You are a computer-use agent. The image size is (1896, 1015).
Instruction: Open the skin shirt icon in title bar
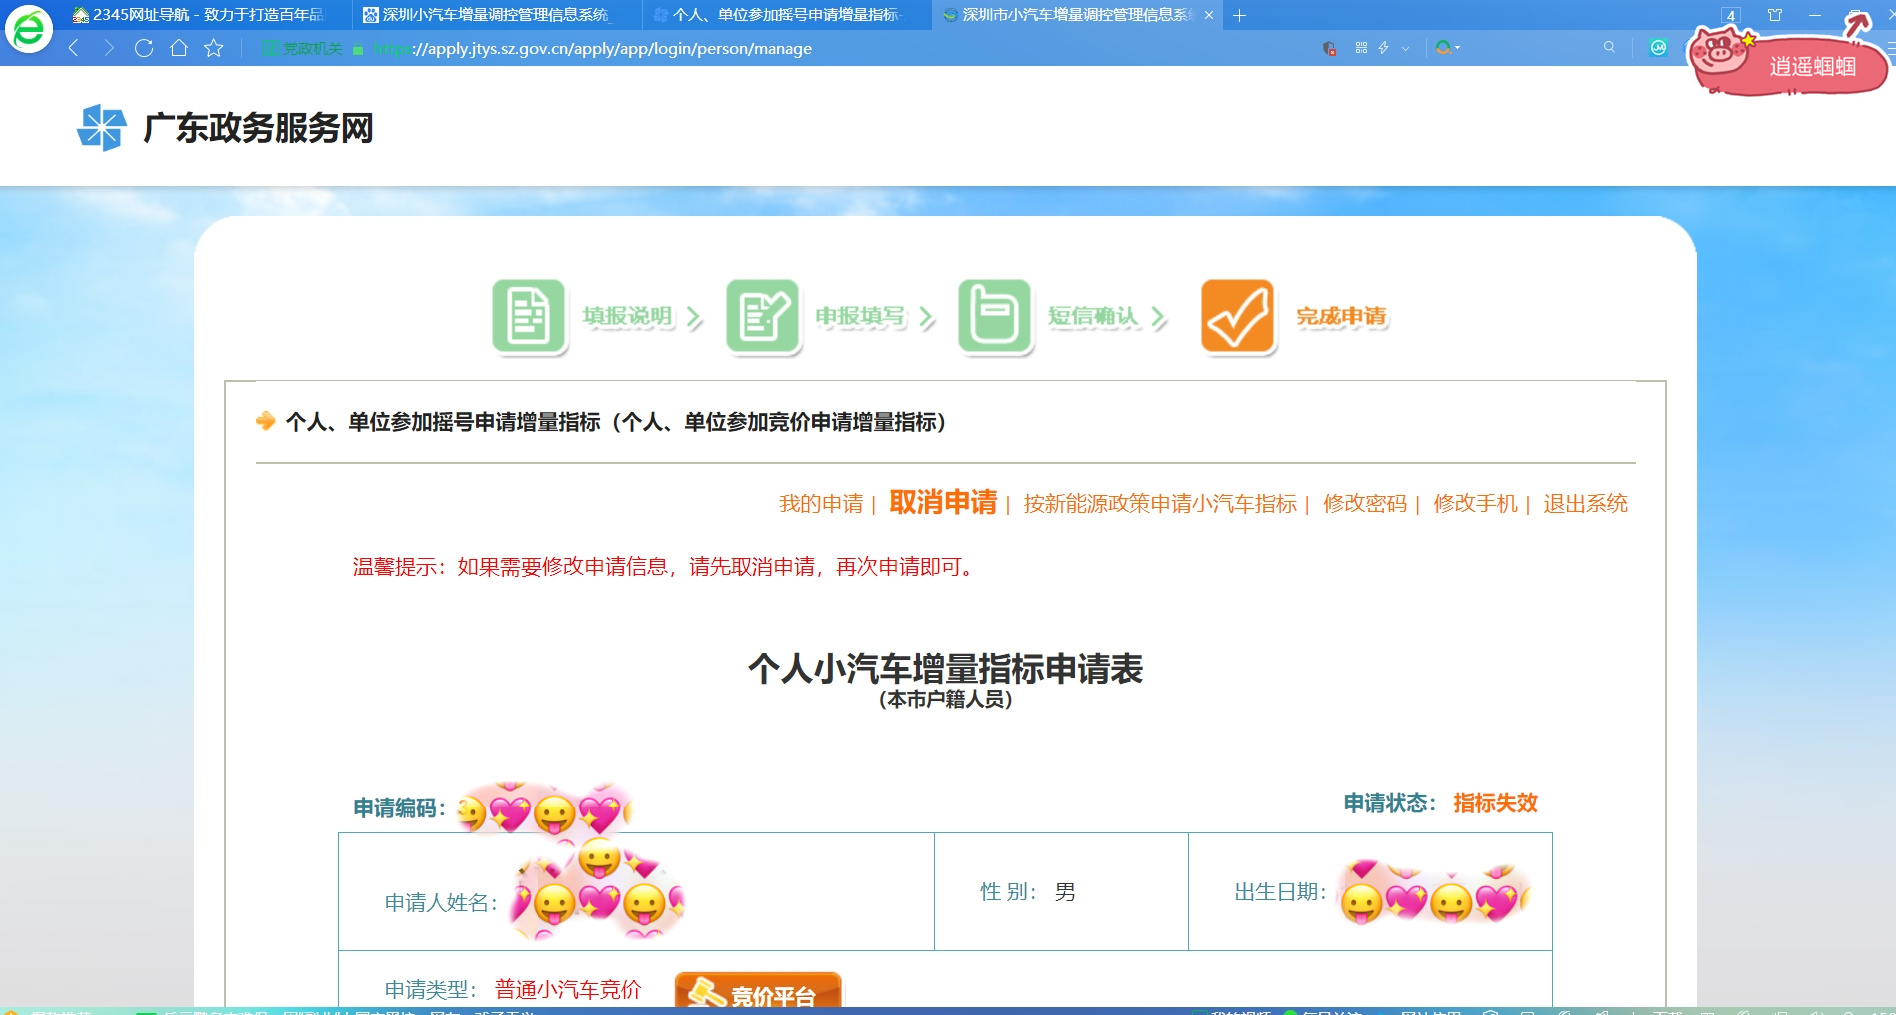1775,15
